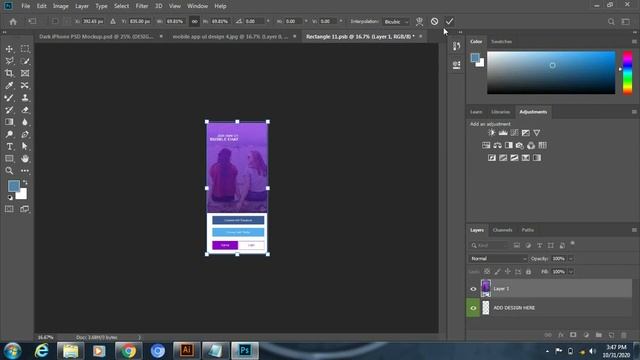This screenshot has width=640, height=360.
Task: Open the Color panel menu
Action: pos(634,42)
